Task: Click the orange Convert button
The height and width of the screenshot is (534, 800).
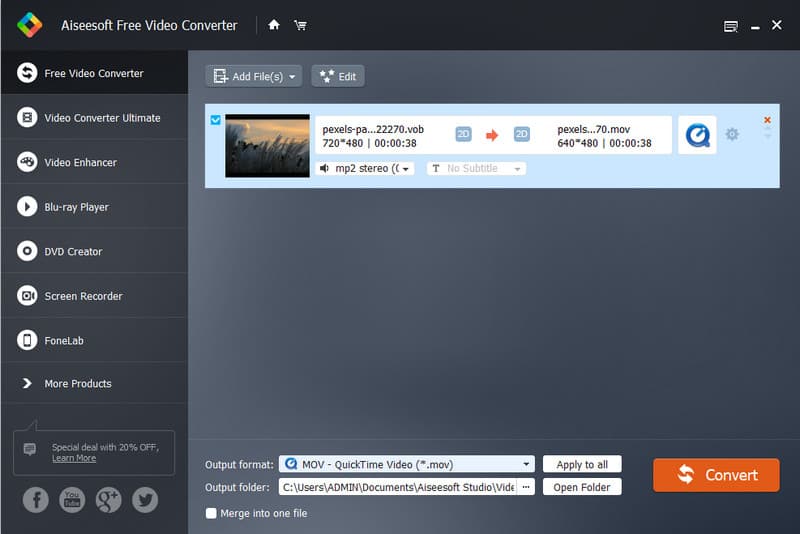Action: (x=716, y=475)
